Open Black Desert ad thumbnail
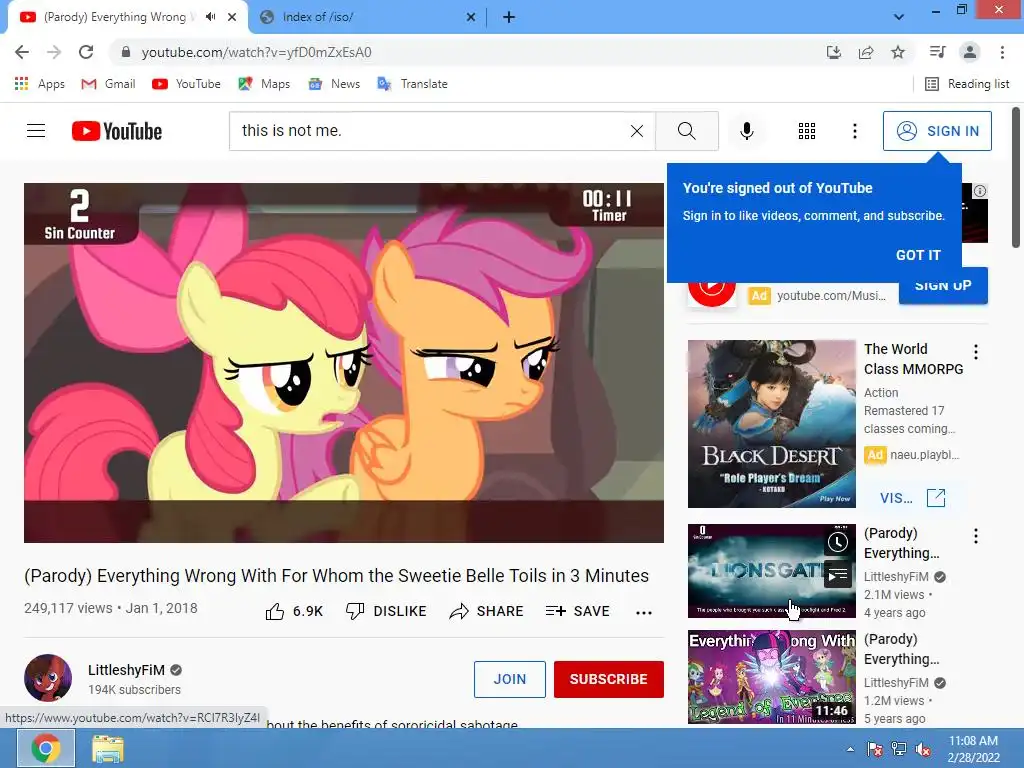This screenshot has height=768, width=1024. click(771, 424)
